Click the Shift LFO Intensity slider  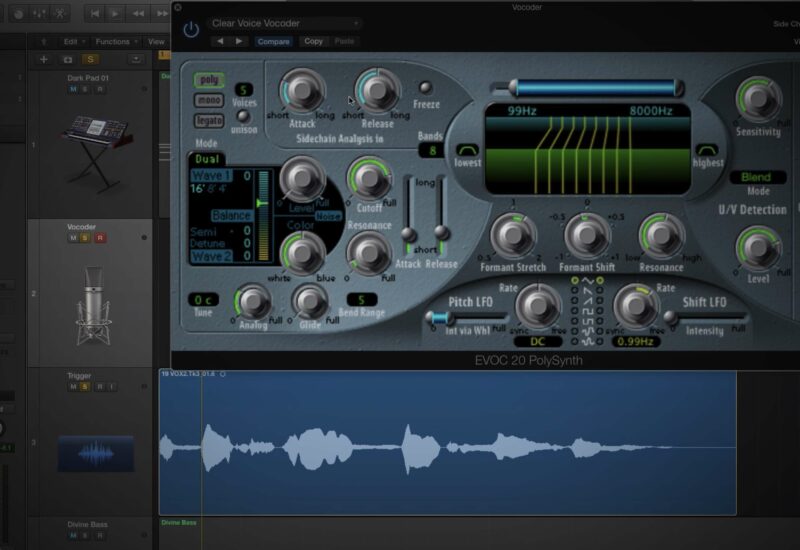[705, 318]
